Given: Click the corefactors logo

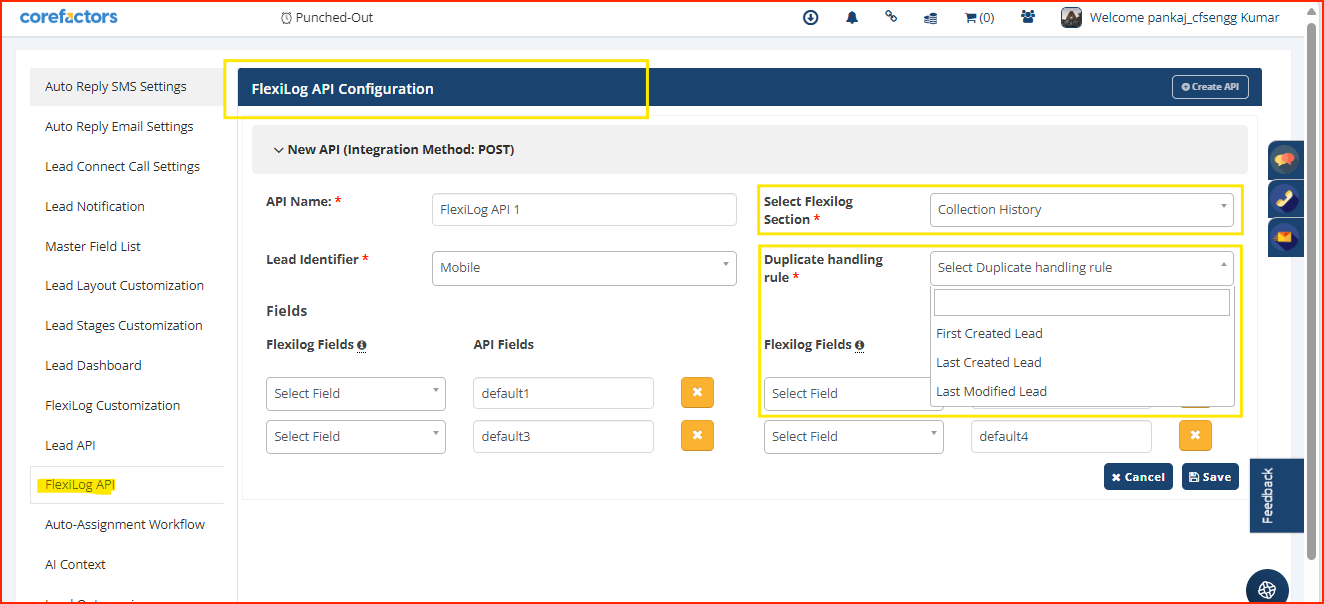Looking at the screenshot, I should coord(68,17).
